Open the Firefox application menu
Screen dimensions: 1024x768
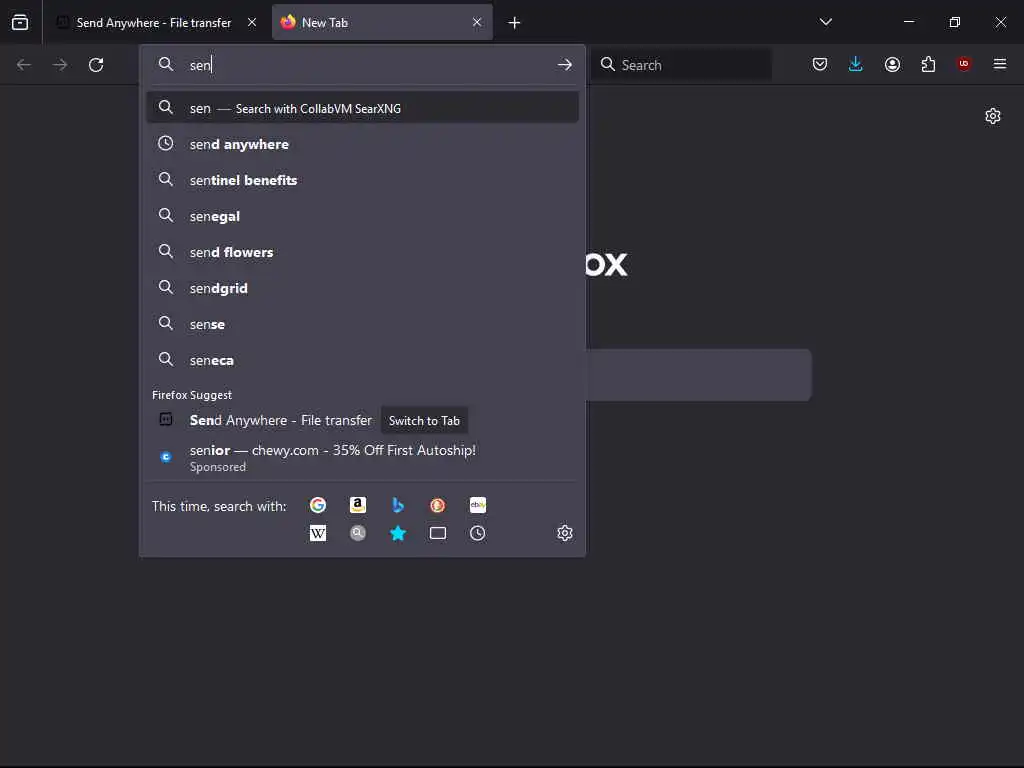click(1000, 64)
